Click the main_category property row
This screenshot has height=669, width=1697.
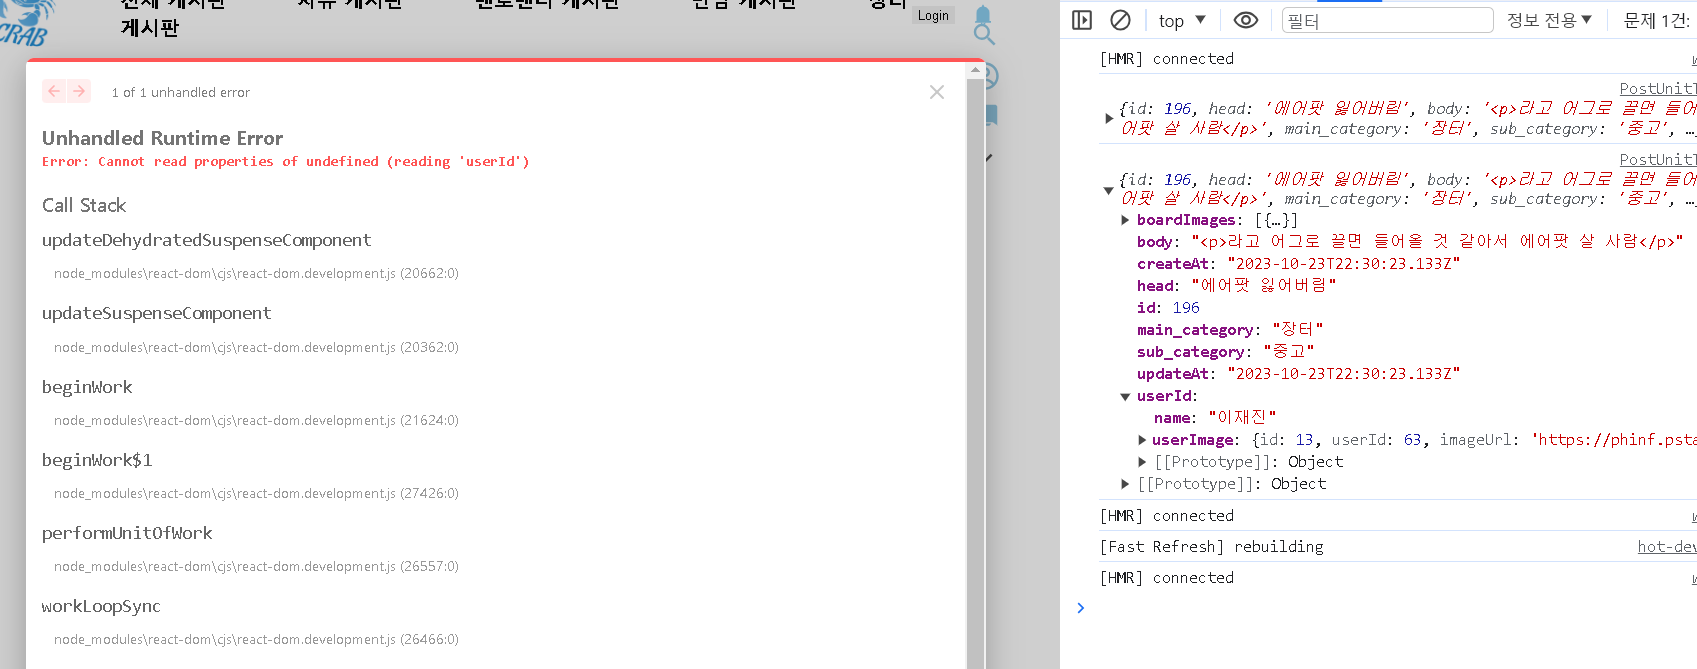(1230, 330)
